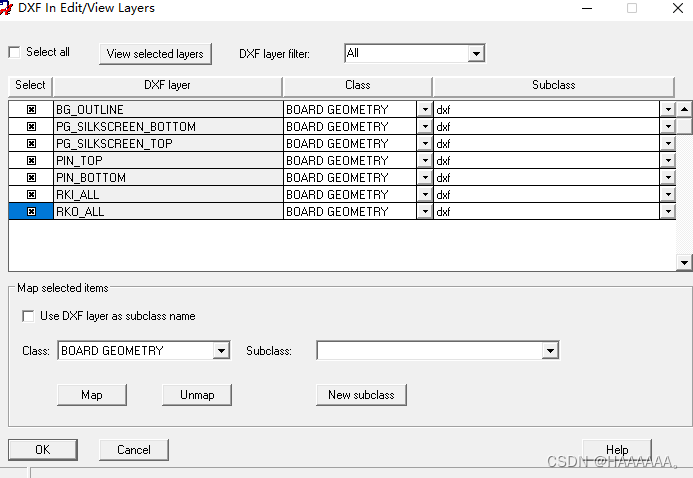Viewport: 693px width, 478px height.
Task: Check the Select all checkbox
Action: pyautogui.click(x=15, y=52)
